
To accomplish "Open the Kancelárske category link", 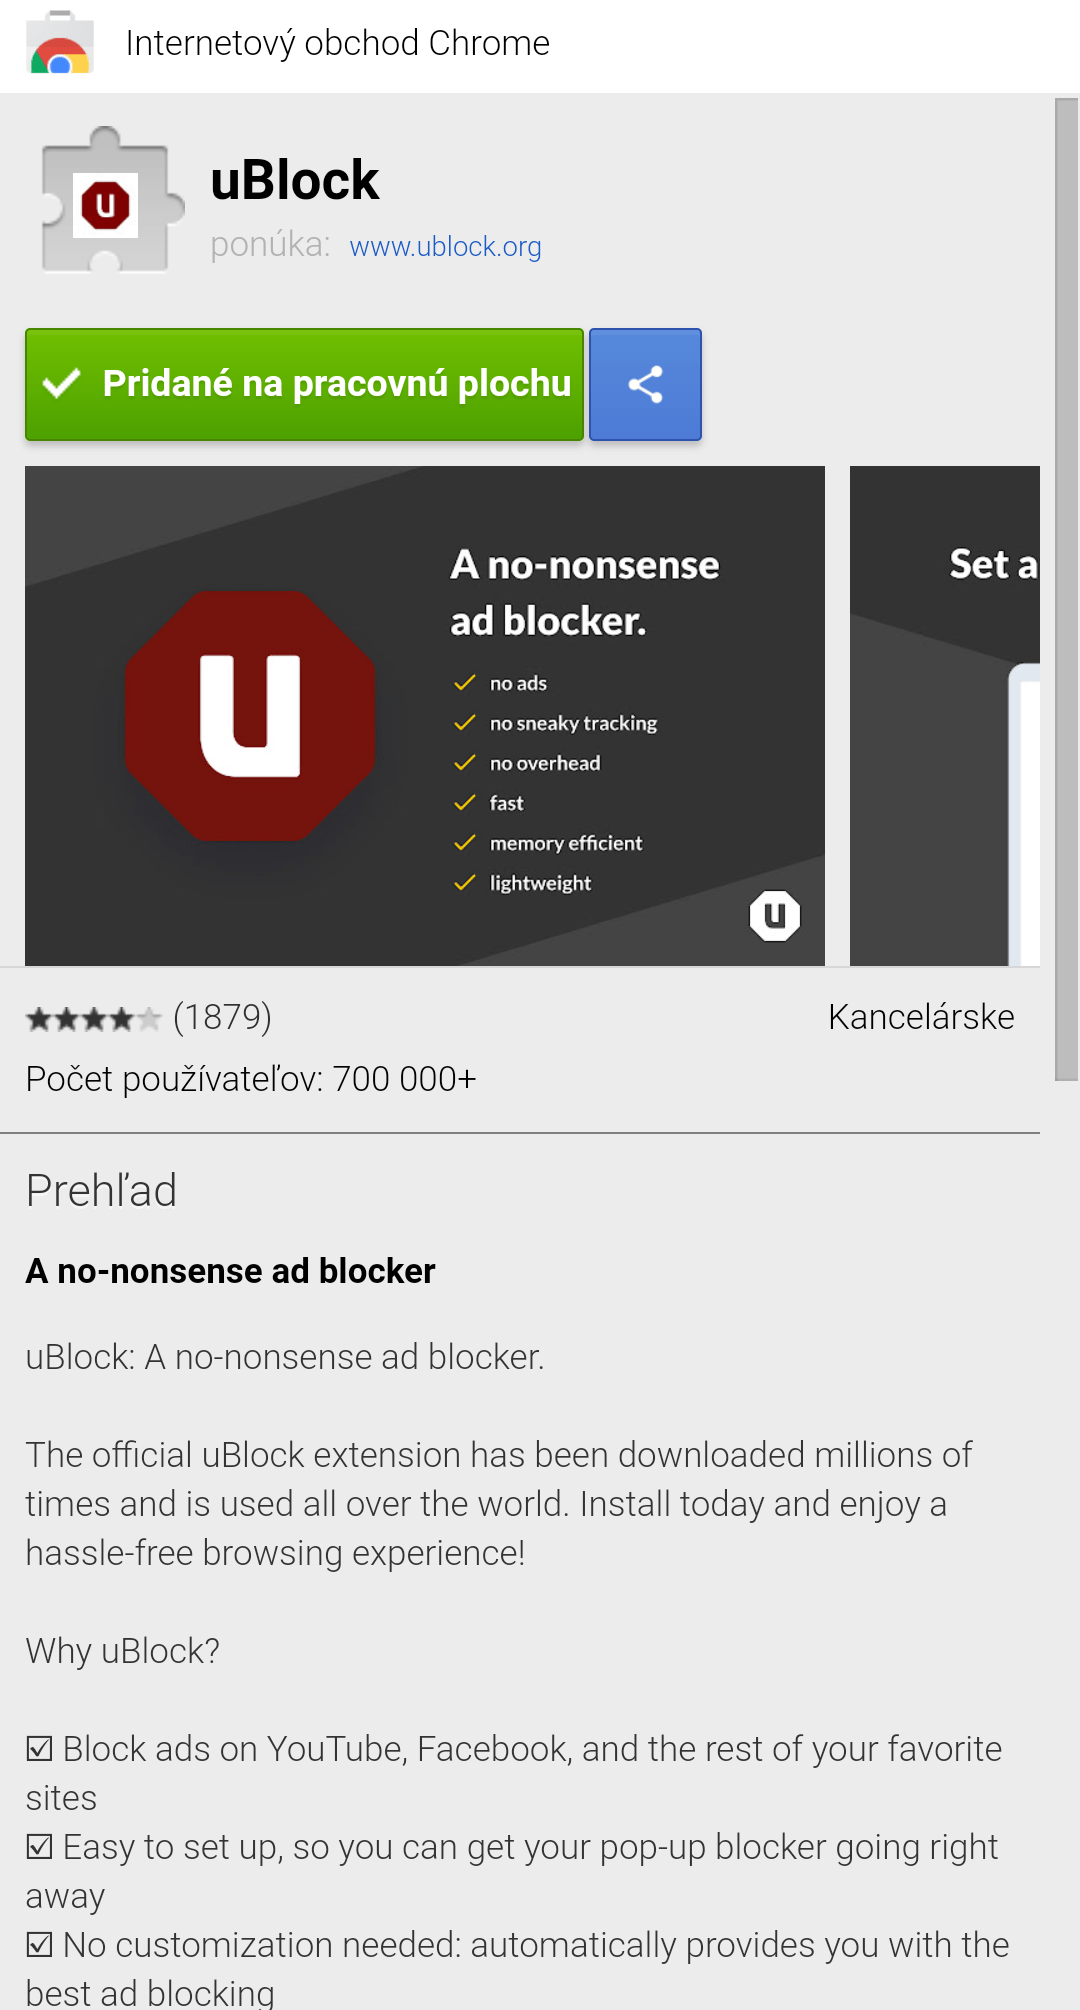I will (x=920, y=1017).
